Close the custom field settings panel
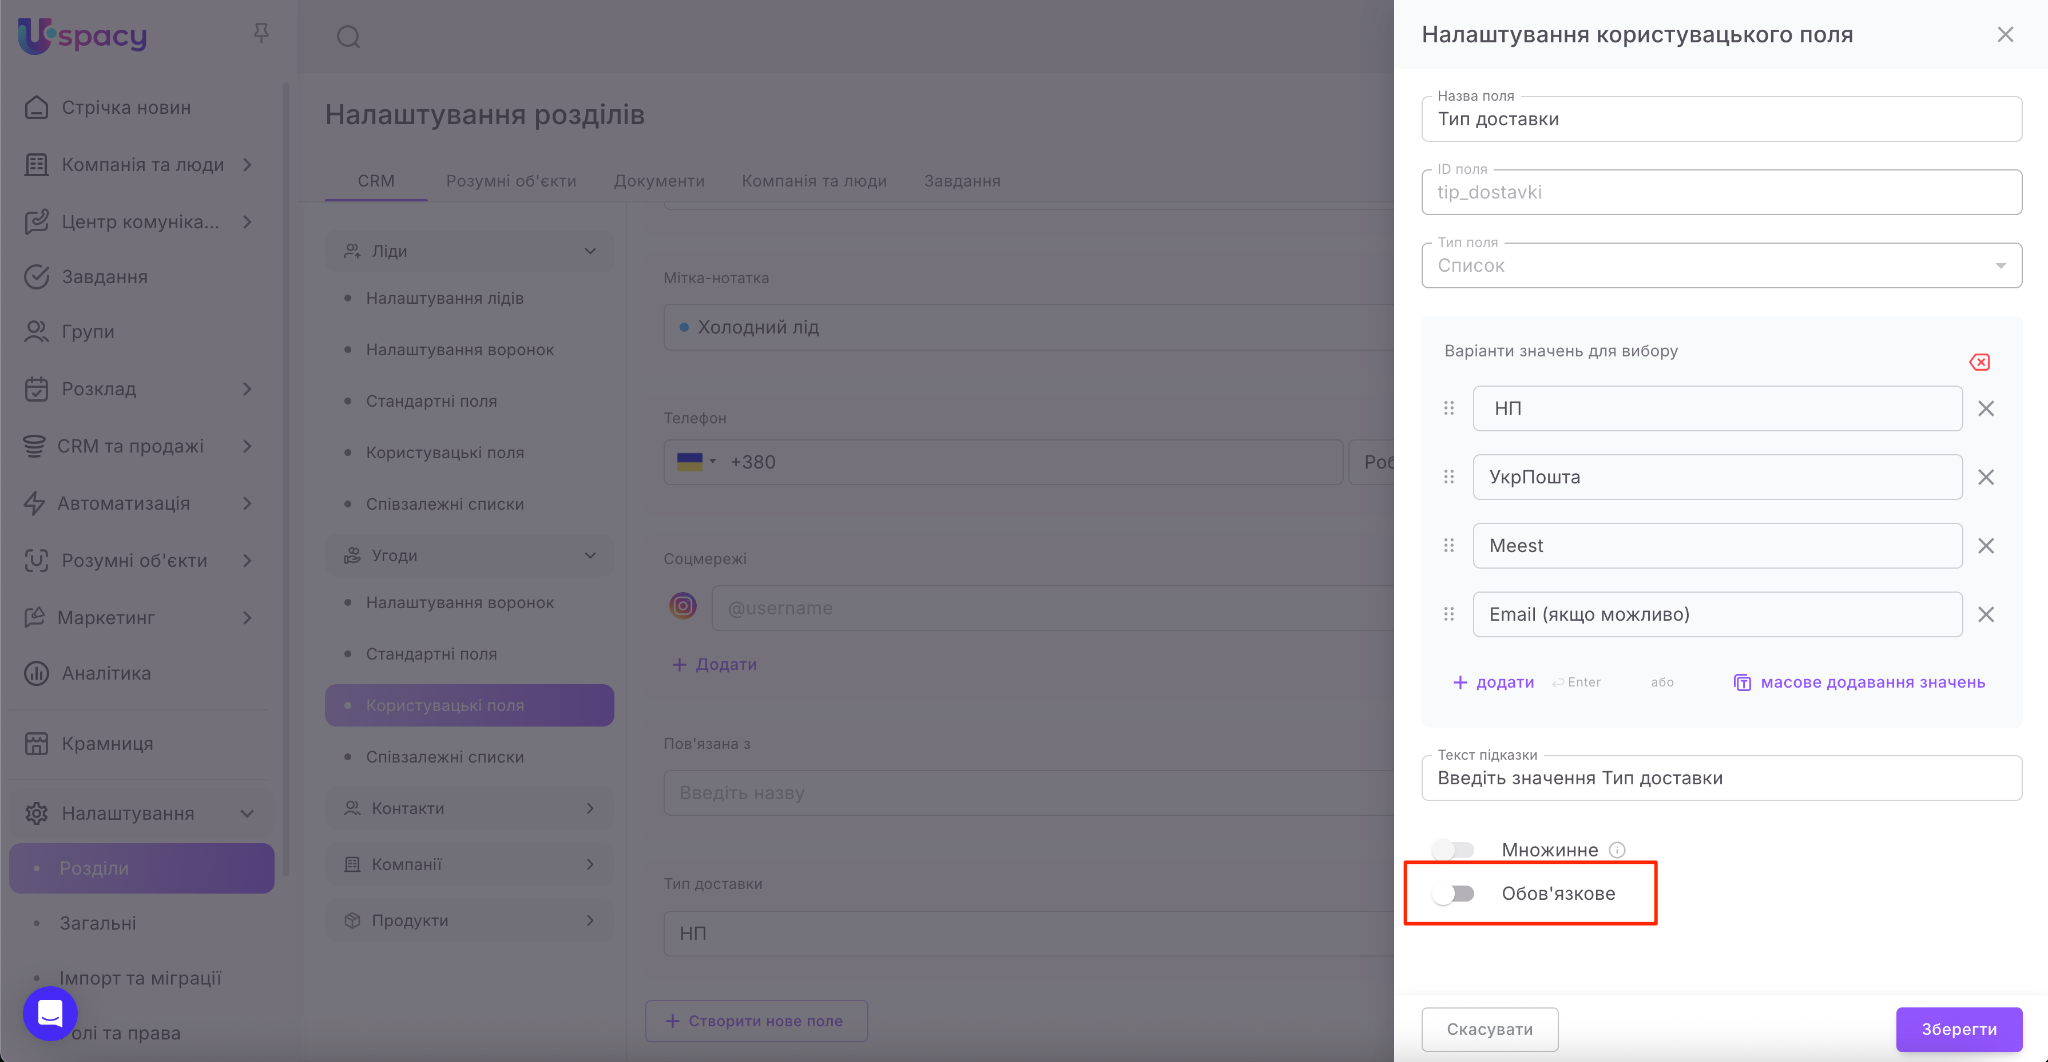Viewport: 2048px width, 1062px height. [x=2005, y=35]
